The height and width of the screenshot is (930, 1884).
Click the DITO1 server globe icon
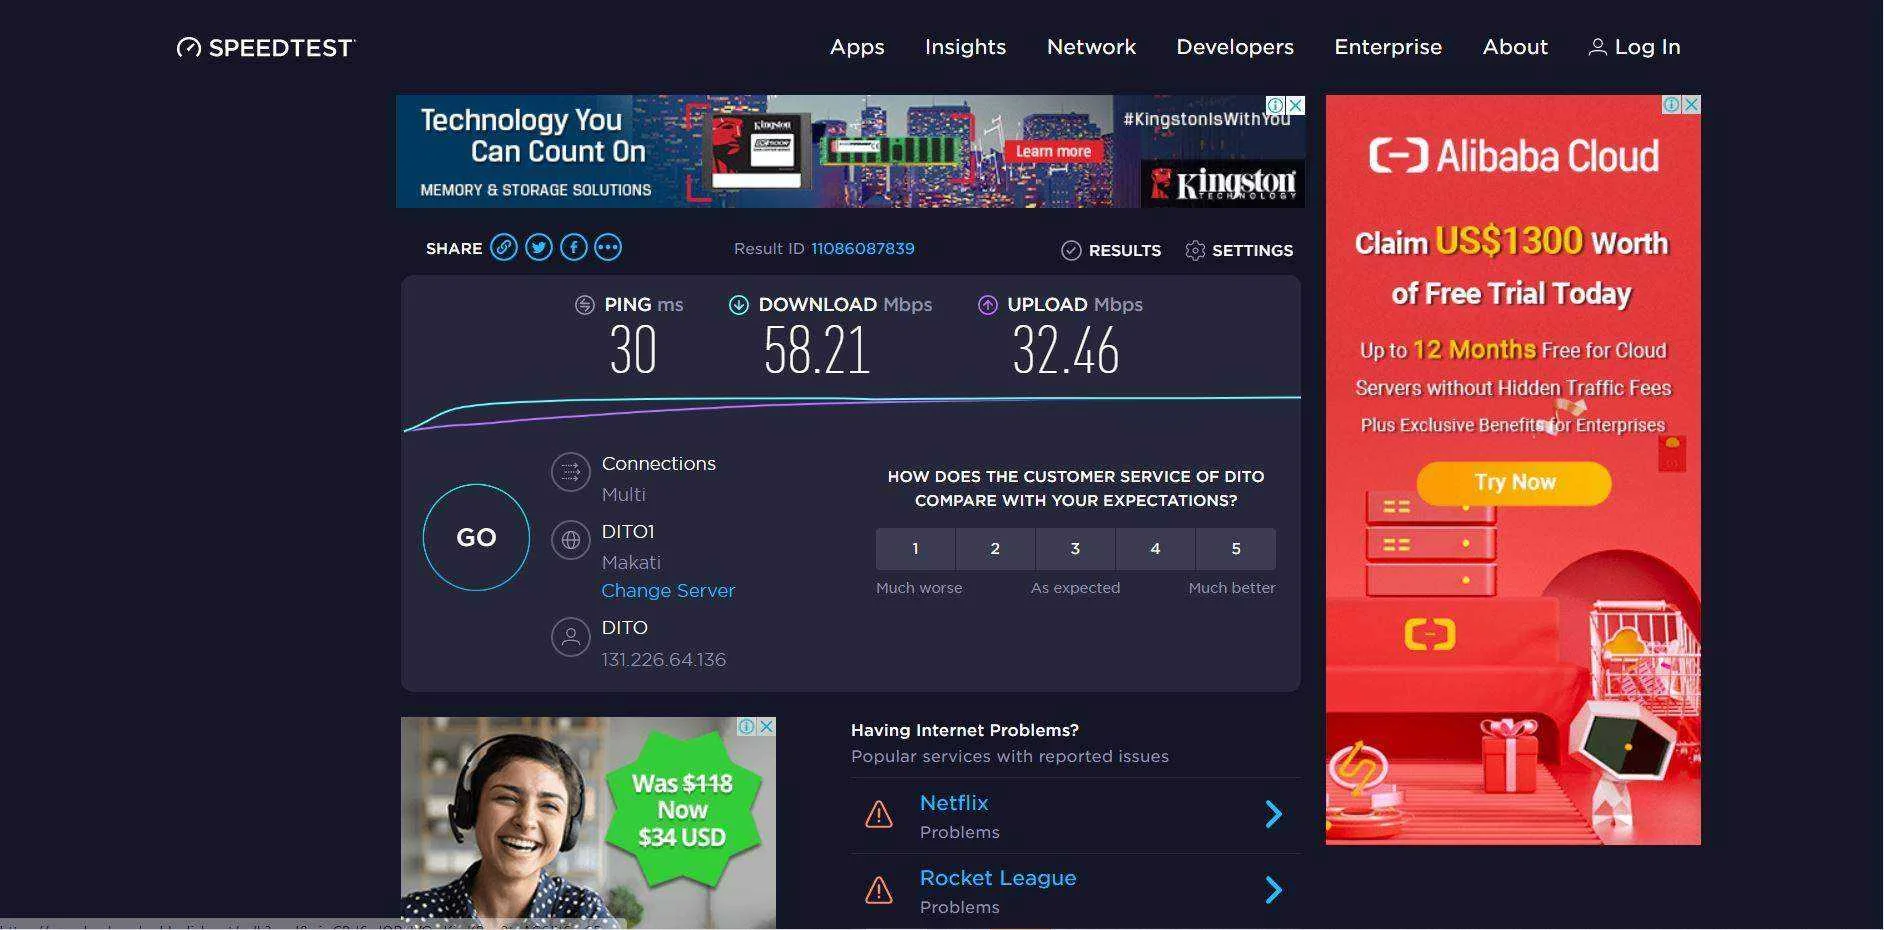(571, 540)
